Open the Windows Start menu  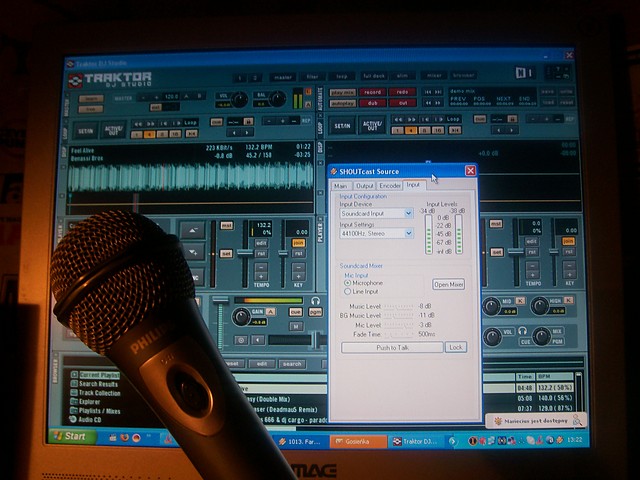tap(72, 436)
